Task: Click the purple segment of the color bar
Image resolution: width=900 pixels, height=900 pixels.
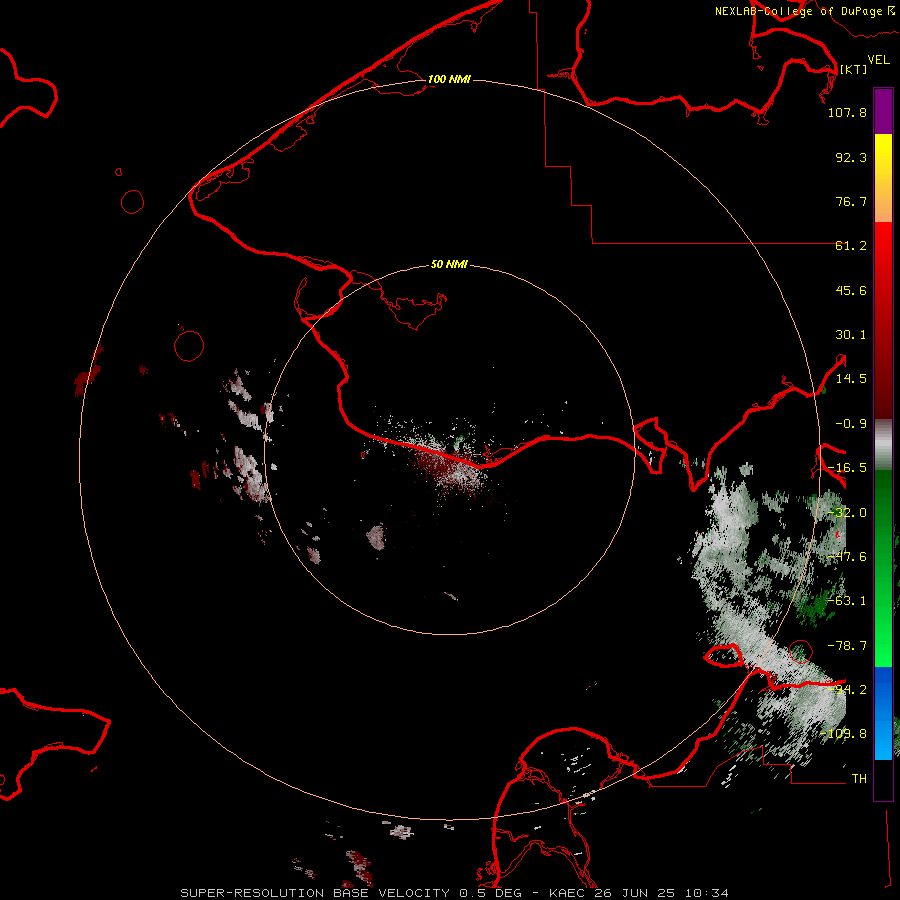Action: click(x=883, y=112)
